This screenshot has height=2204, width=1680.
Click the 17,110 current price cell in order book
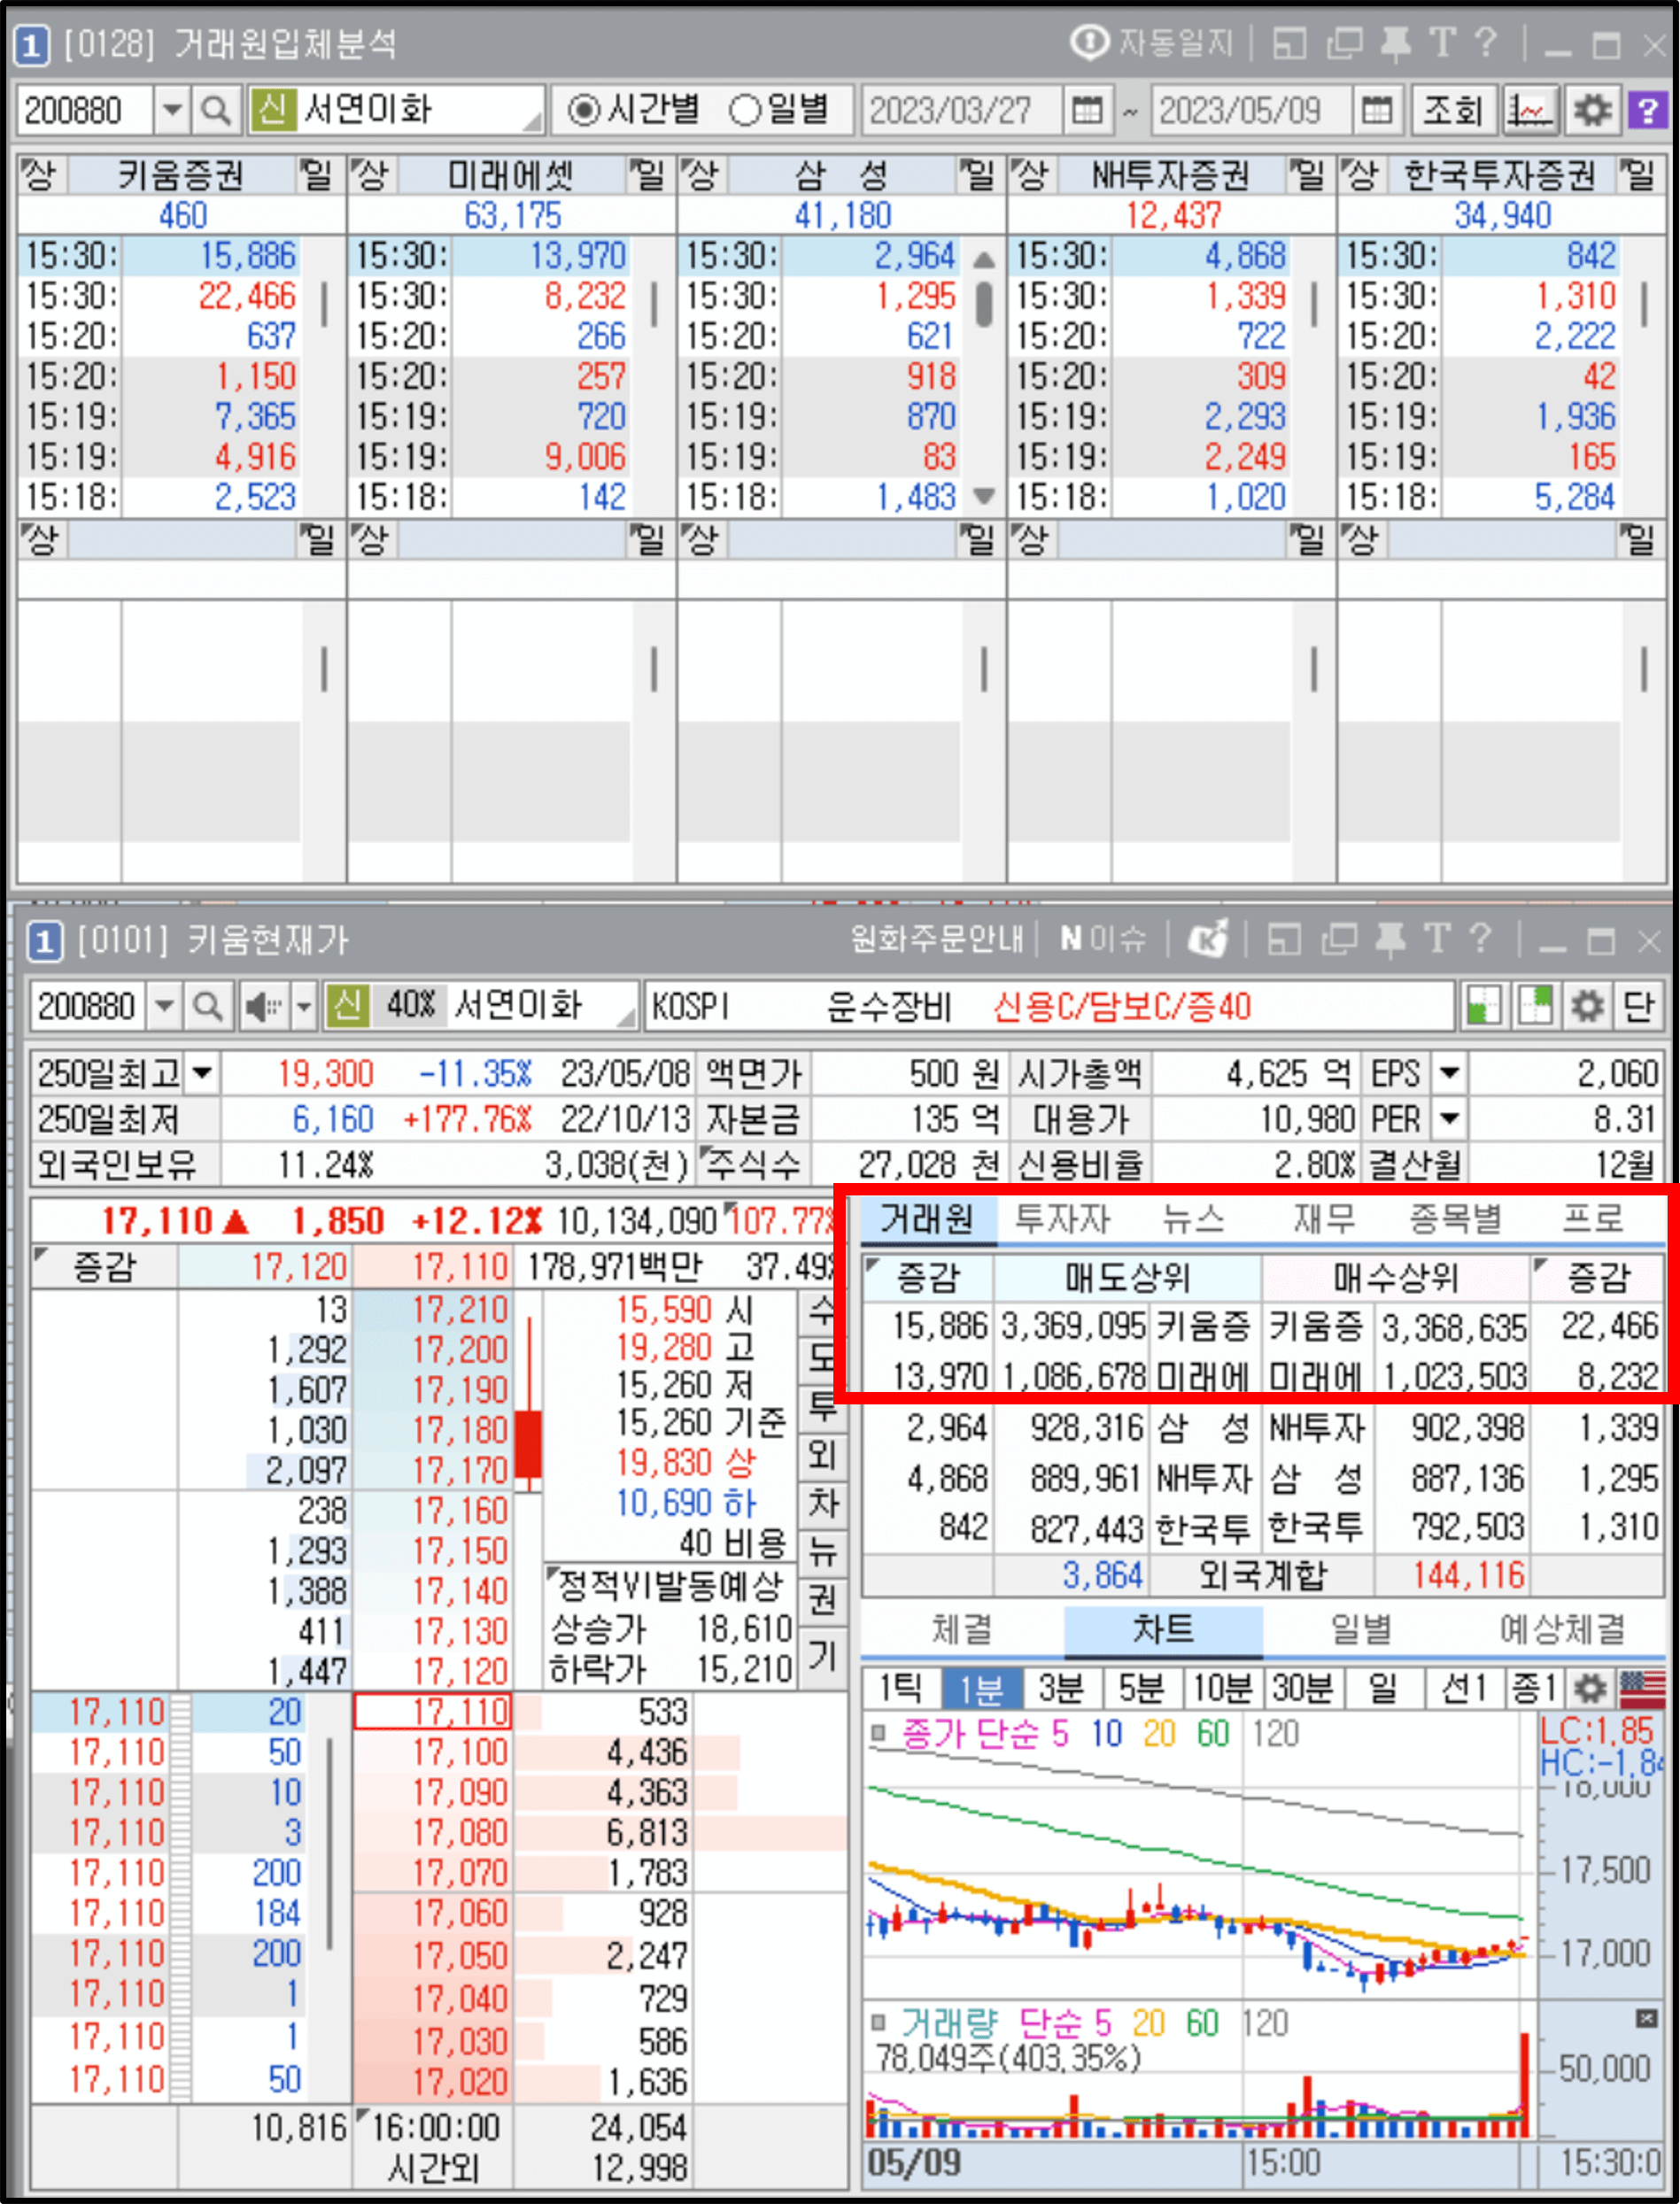[x=433, y=1711]
